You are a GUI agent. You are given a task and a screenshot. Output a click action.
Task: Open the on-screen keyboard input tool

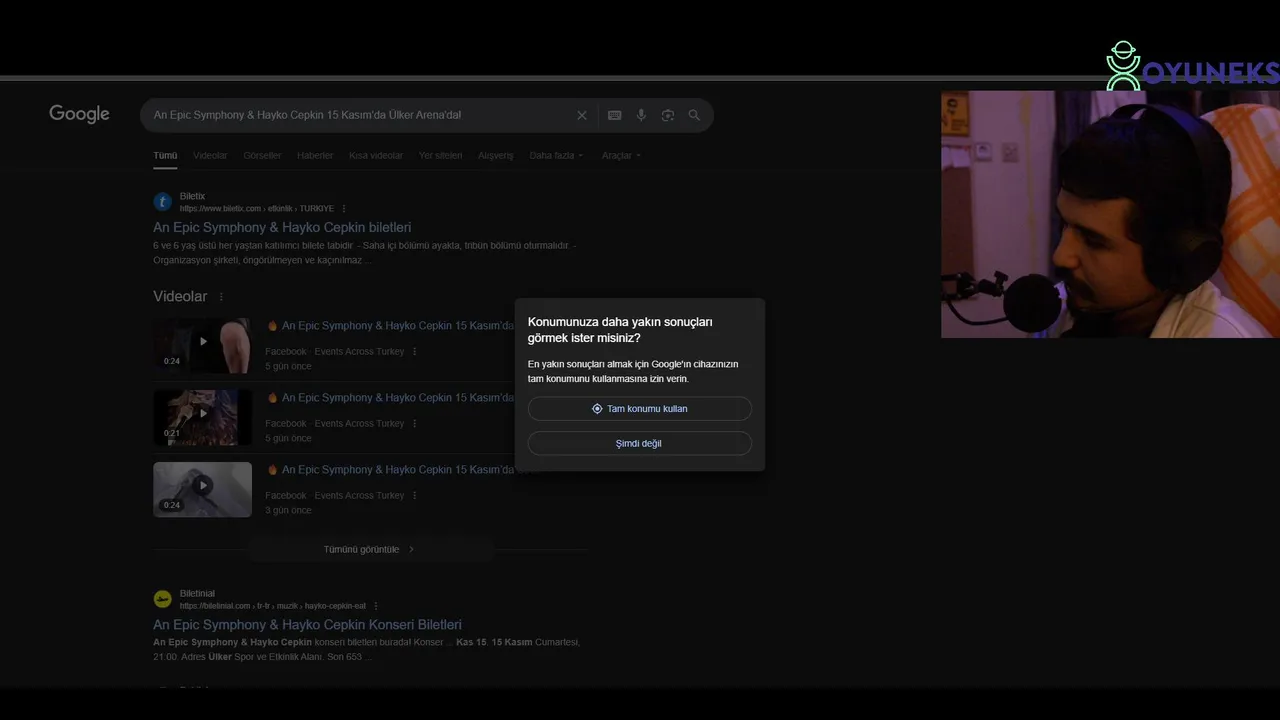(x=614, y=115)
